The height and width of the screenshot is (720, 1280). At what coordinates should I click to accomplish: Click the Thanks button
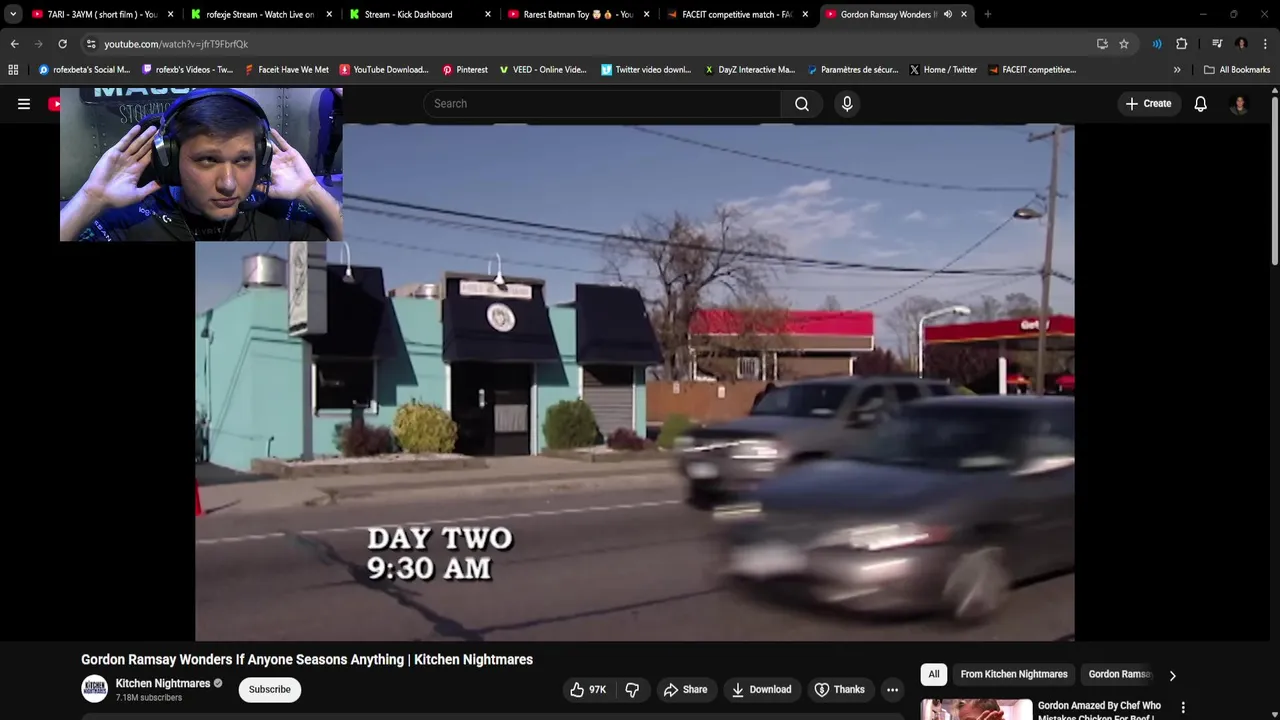(839, 690)
